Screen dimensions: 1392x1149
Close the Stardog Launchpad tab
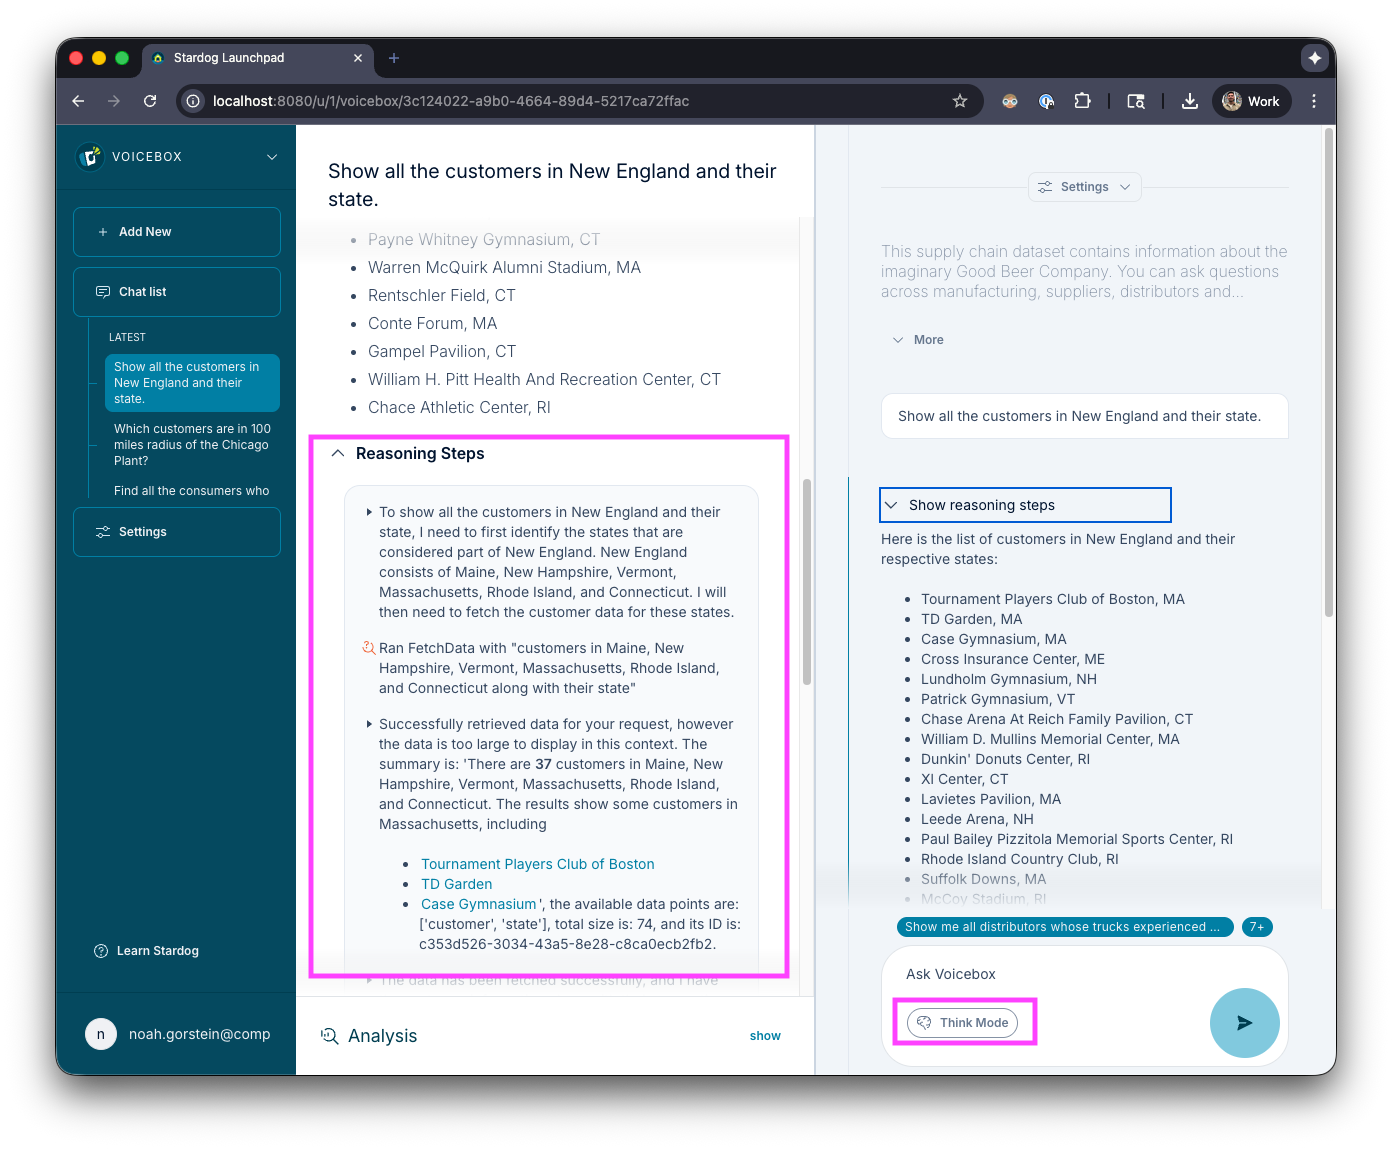[x=358, y=58]
